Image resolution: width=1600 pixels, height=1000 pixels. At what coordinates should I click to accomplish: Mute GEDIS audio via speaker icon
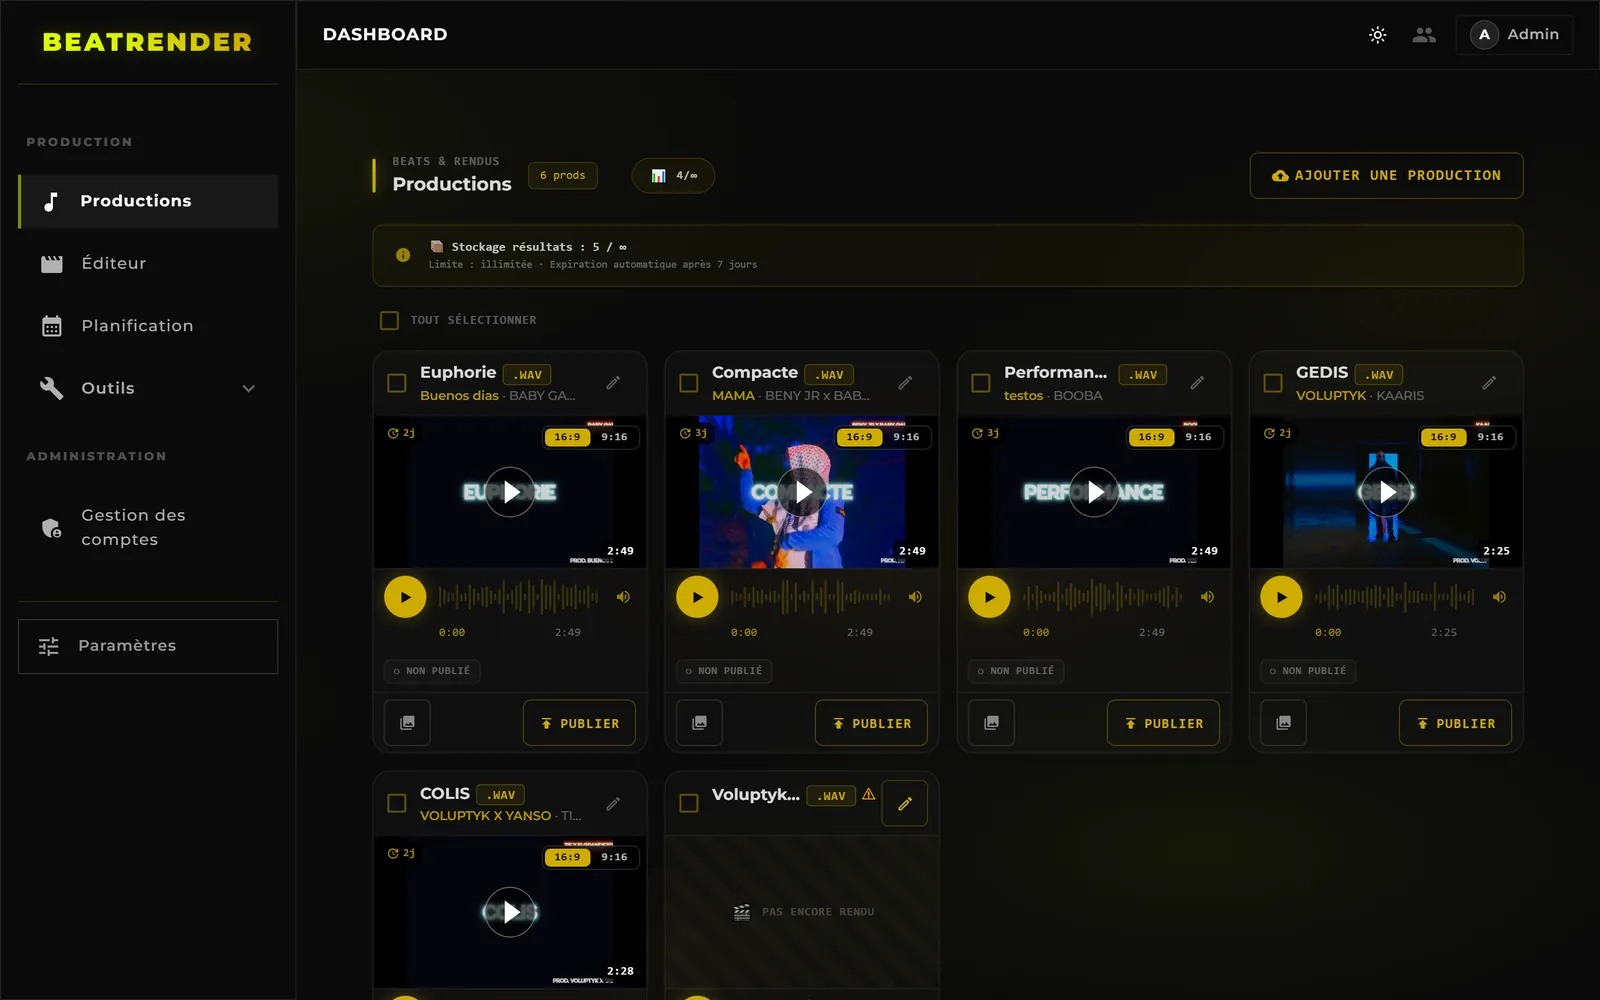click(x=1499, y=597)
